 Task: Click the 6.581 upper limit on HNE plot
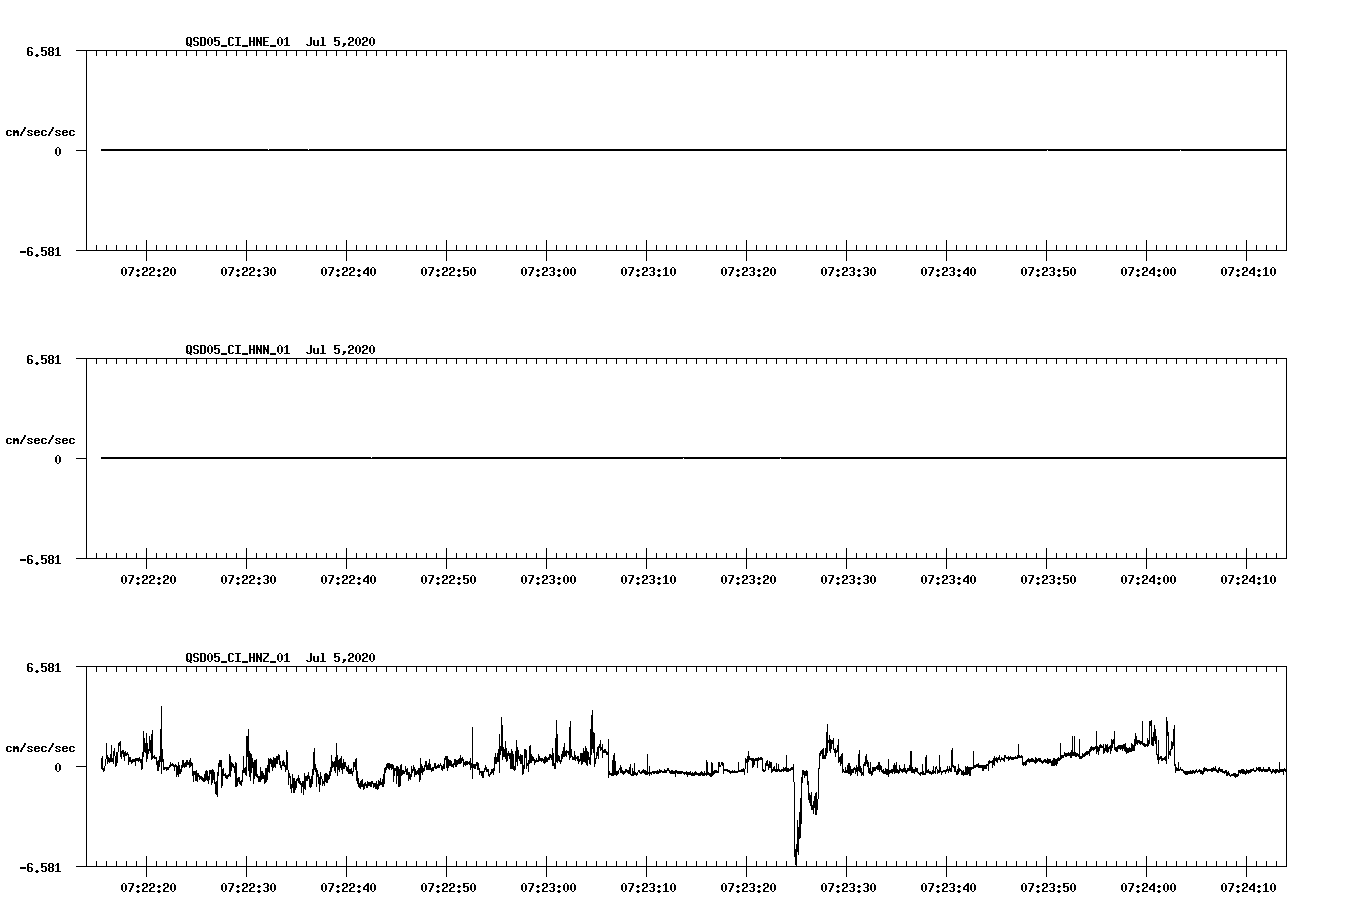pyautogui.click(x=44, y=51)
